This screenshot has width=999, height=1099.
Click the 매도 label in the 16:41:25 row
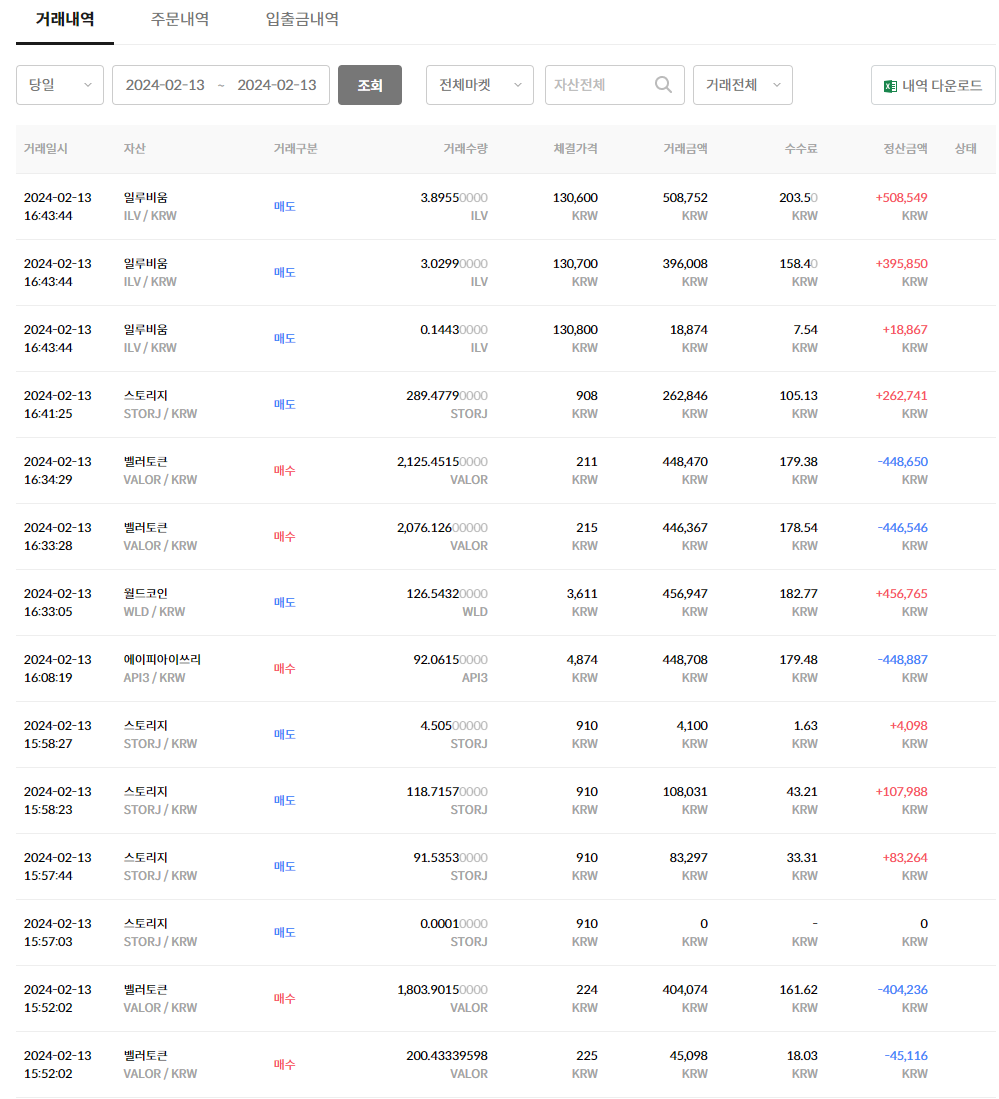coord(285,404)
